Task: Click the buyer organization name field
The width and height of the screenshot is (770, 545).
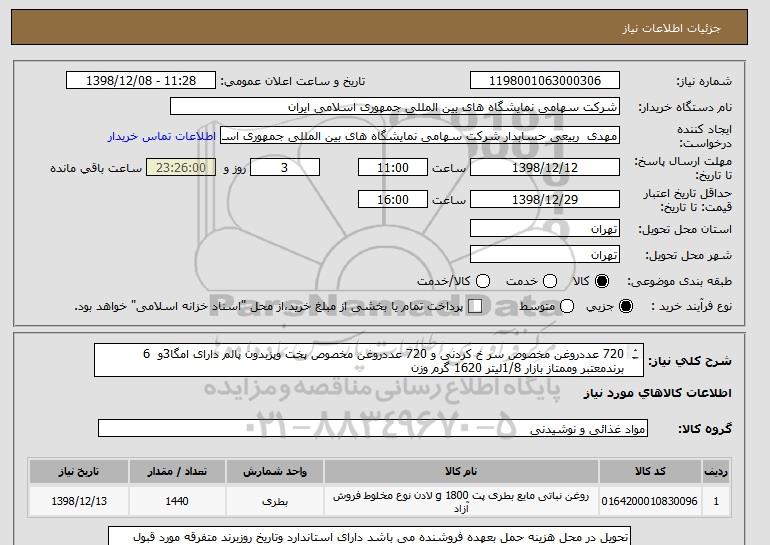Action: pos(395,107)
